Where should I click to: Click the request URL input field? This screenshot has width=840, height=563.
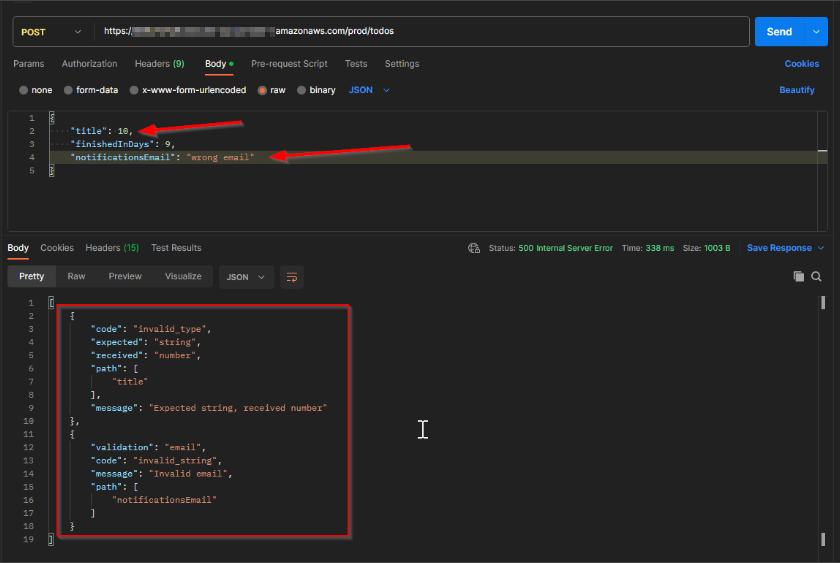click(x=422, y=32)
